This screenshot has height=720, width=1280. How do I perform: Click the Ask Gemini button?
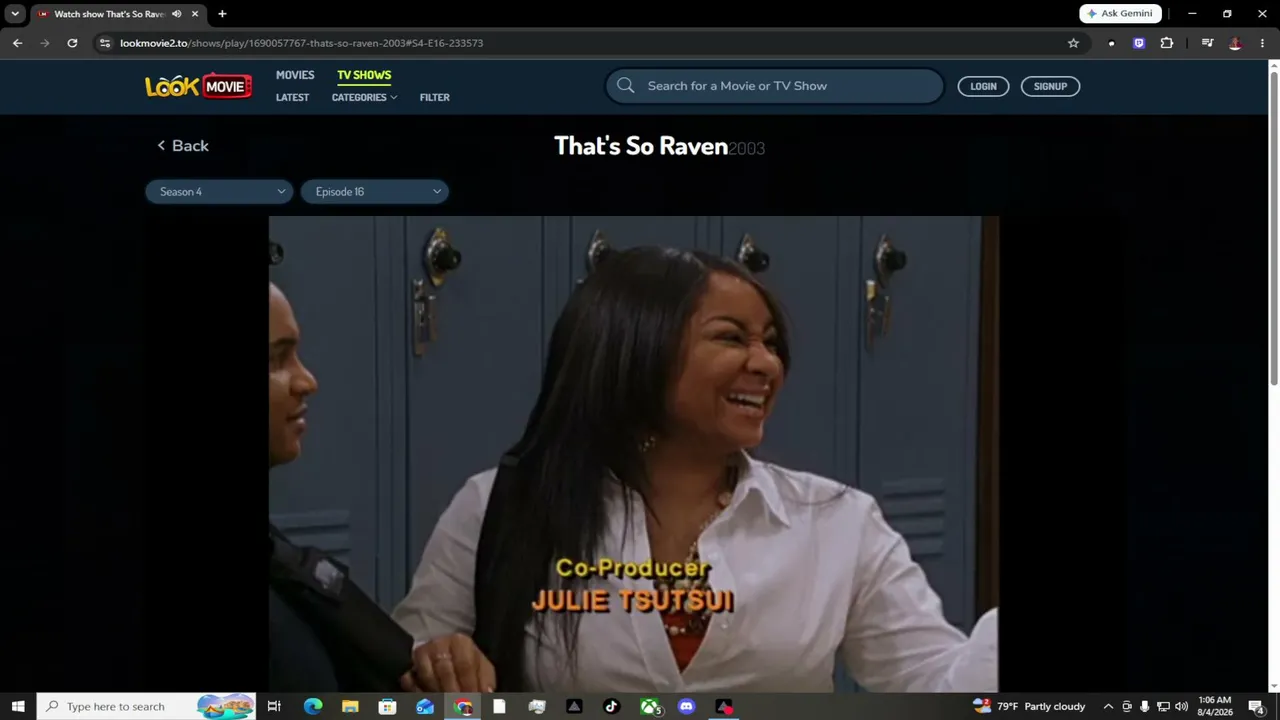point(1120,14)
